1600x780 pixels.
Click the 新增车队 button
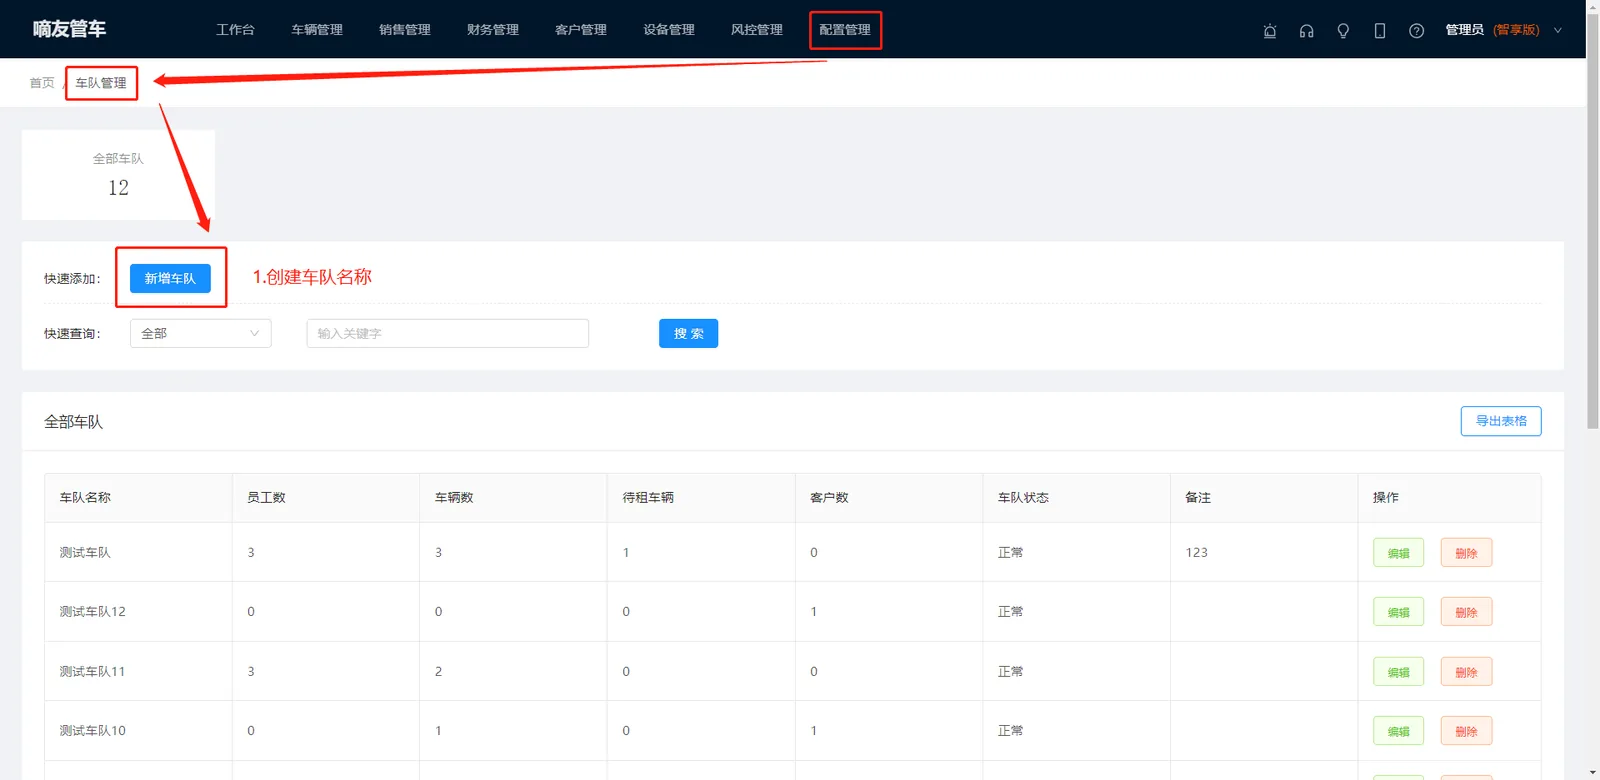coord(170,278)
